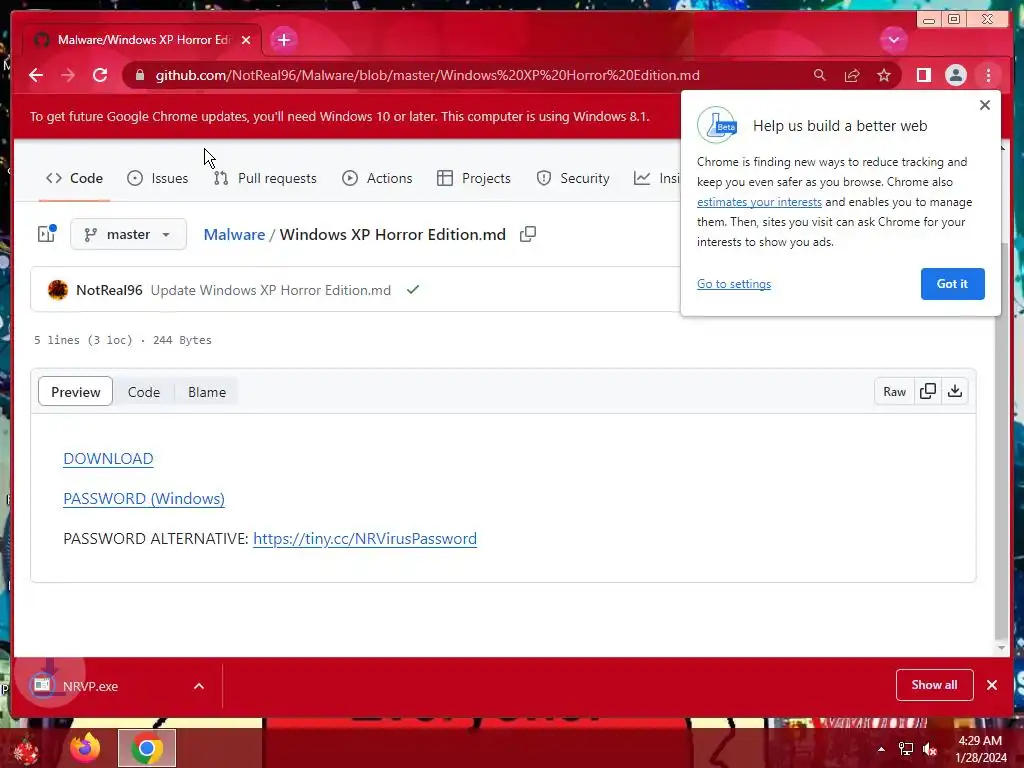Open a new browser tab
1024x768 pixels.
pyautogui.click(x=283, y=40)
